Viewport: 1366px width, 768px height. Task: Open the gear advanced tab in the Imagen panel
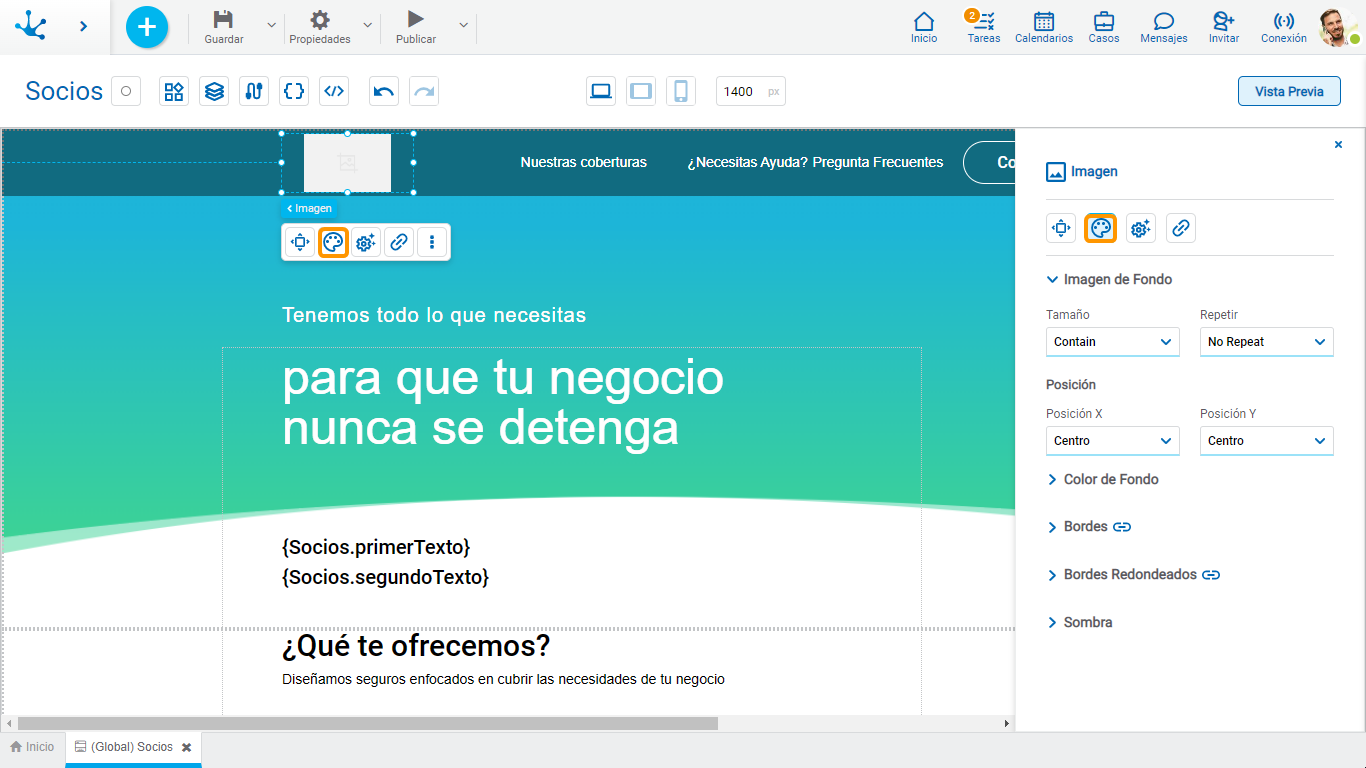[1141, 229]
